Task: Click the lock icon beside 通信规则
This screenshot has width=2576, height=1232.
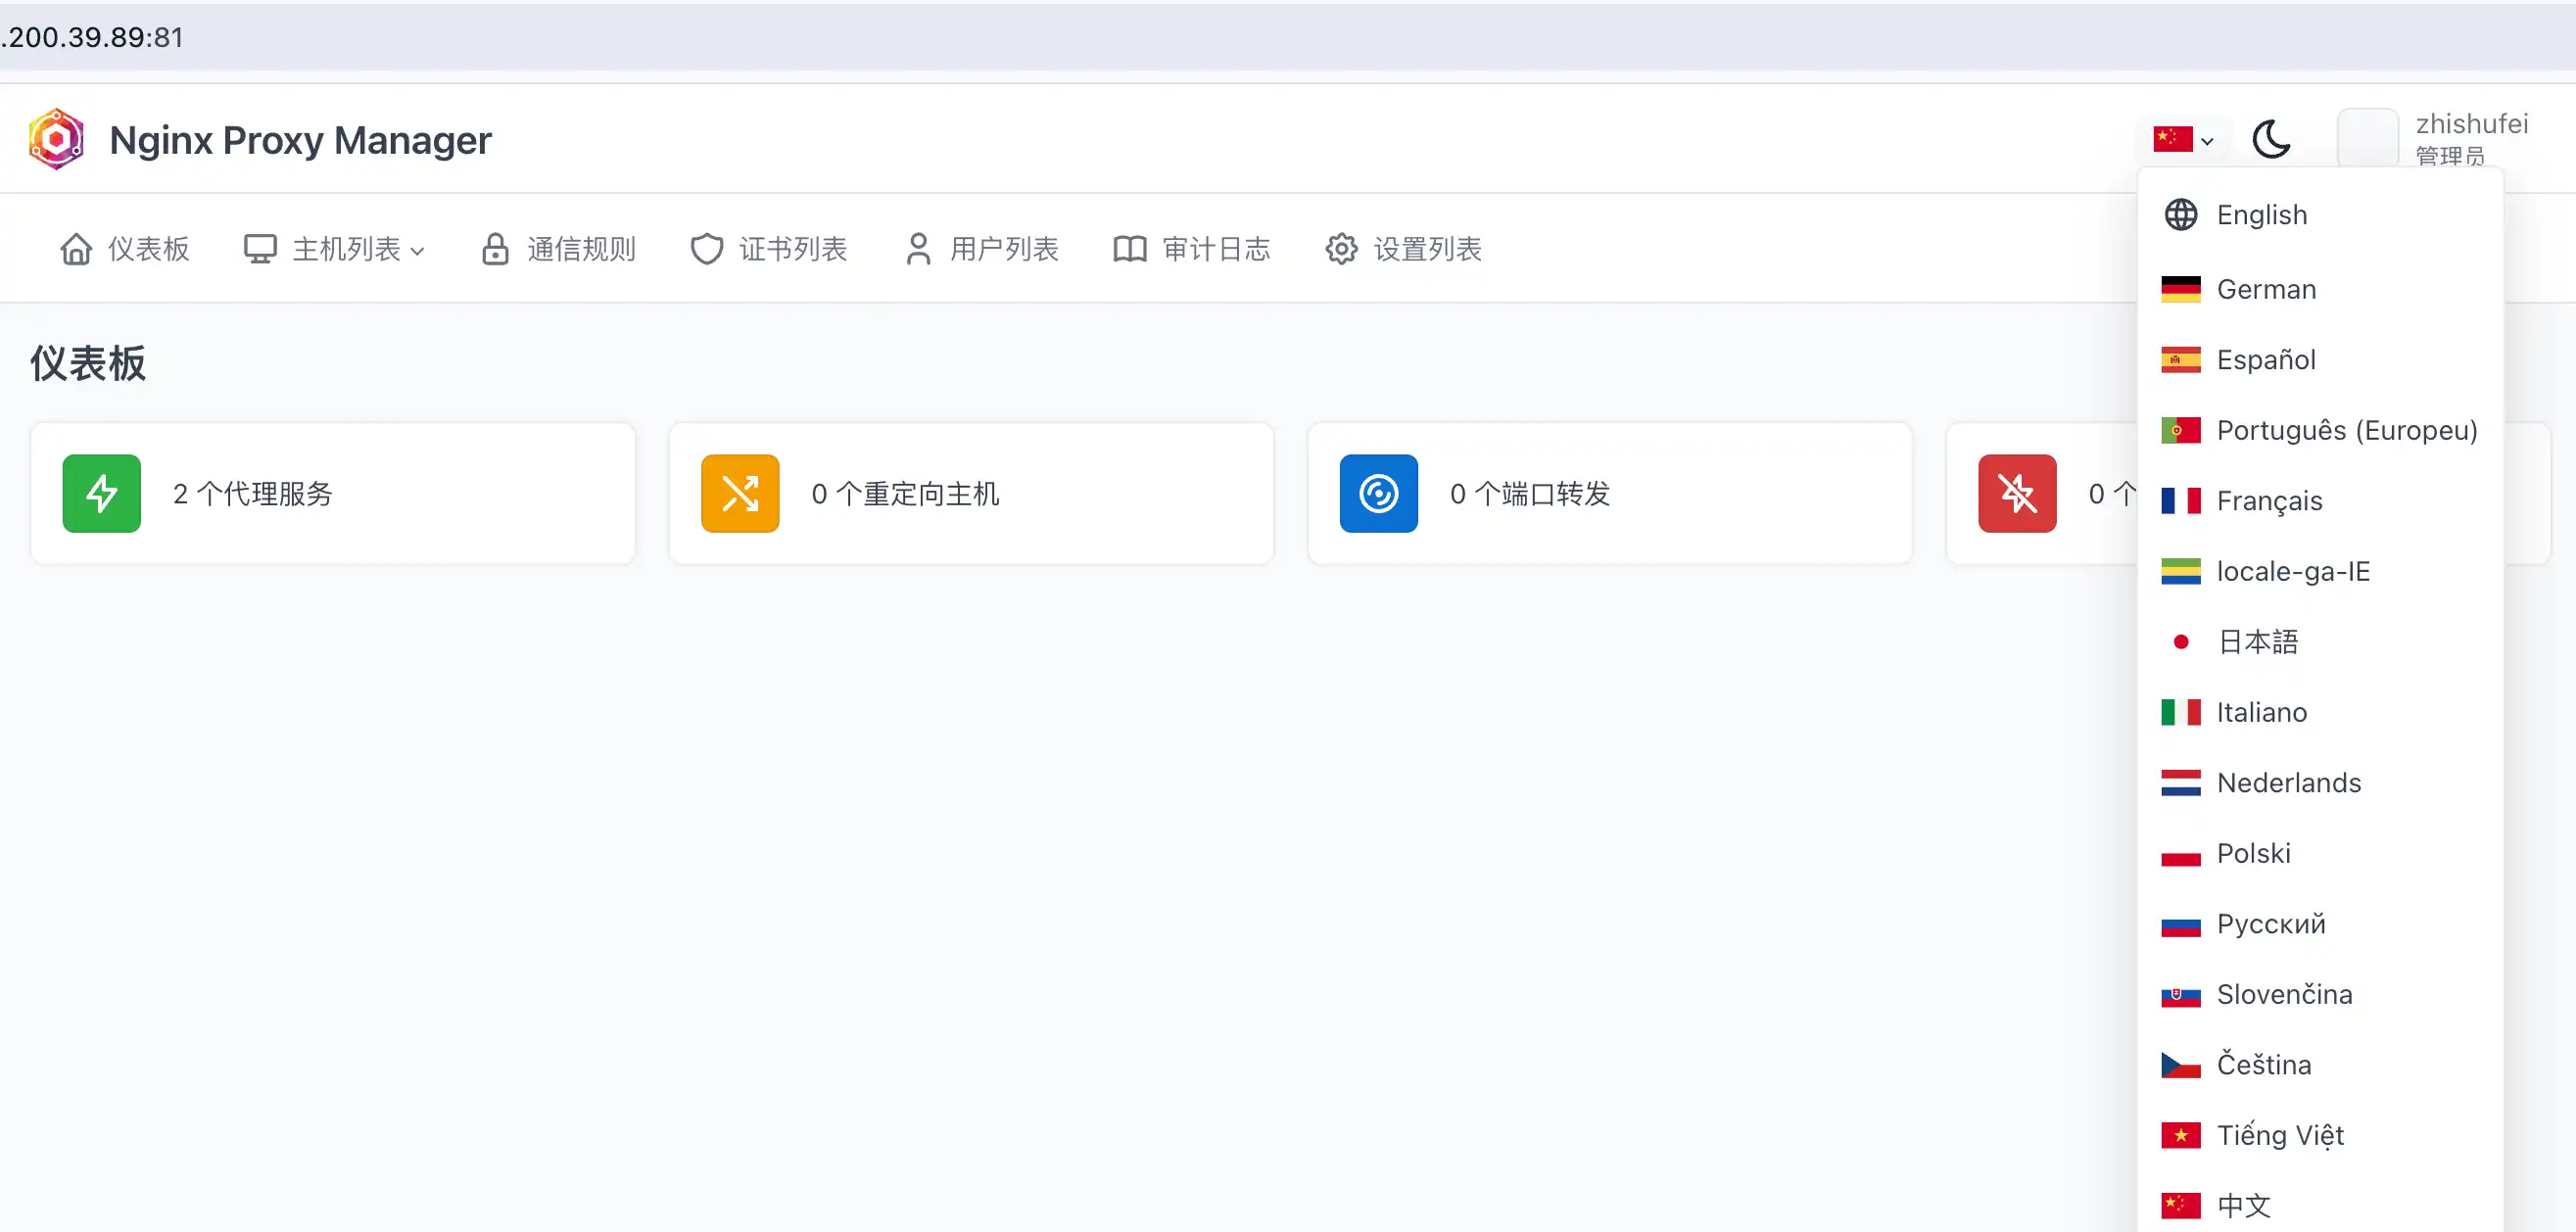Action: (x=495, y=249)
